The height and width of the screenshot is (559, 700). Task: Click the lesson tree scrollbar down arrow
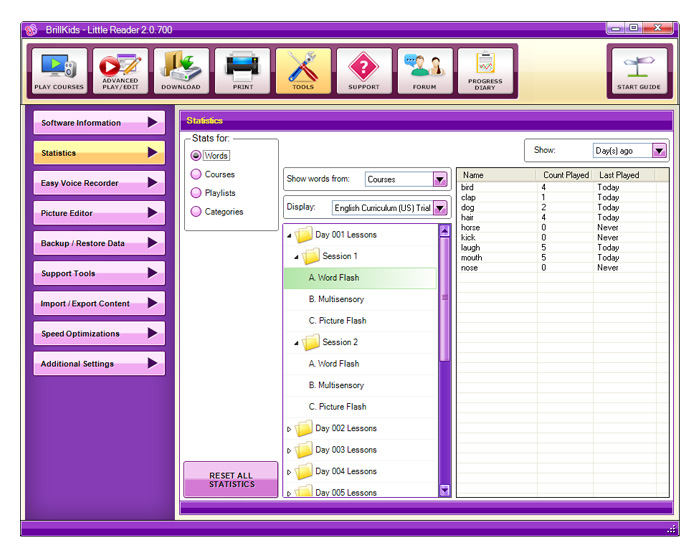click(x=445, y=491)
